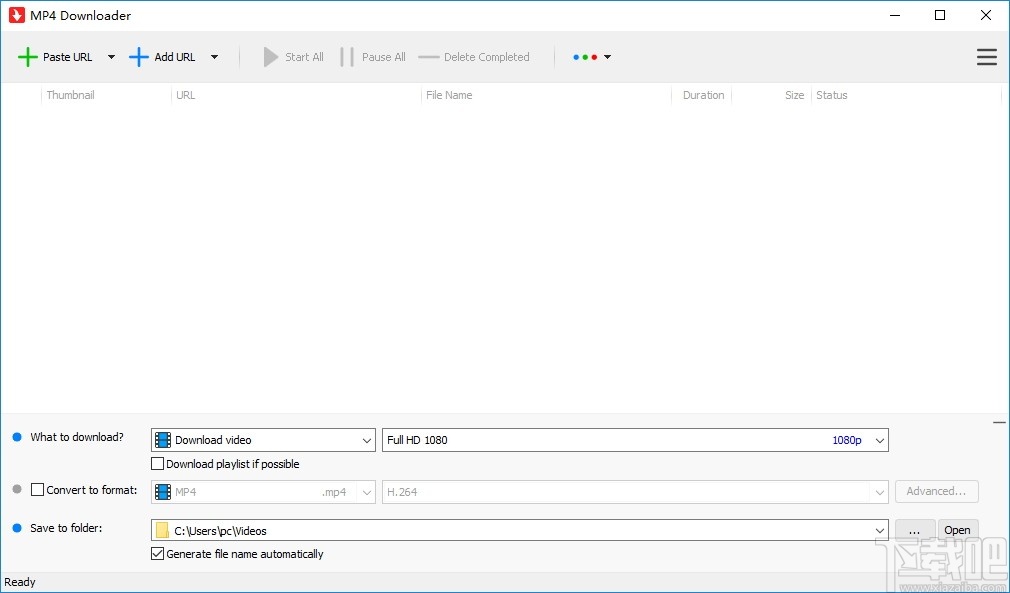Open the hamburger menu

(986, 57)
